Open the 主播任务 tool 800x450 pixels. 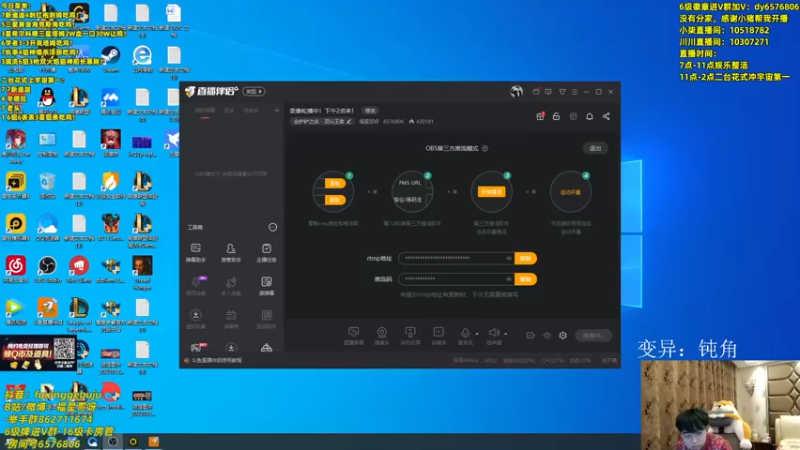[x=266, y=253]
